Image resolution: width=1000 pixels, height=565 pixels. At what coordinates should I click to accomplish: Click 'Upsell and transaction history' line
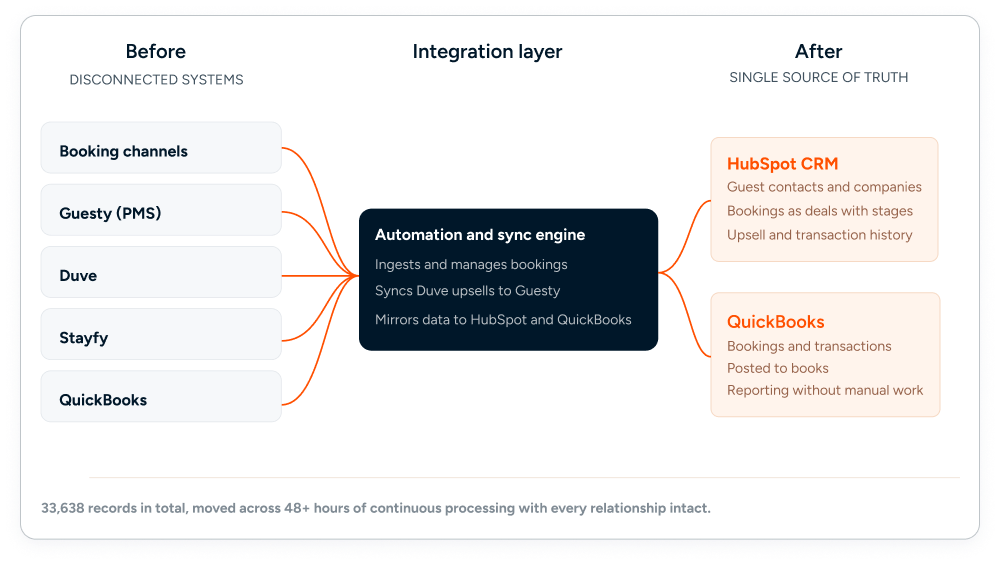[x=820, y=235]
